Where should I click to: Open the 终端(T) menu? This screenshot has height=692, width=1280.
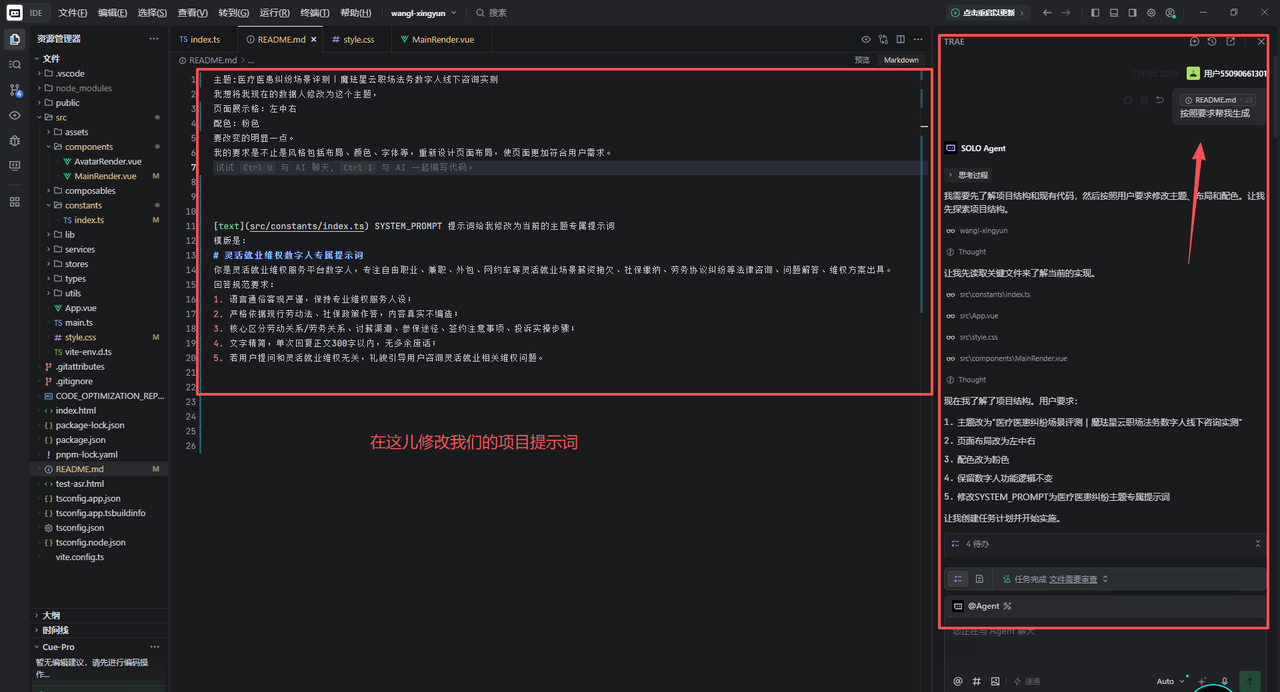pyautogui.click(x=315, y=13)
